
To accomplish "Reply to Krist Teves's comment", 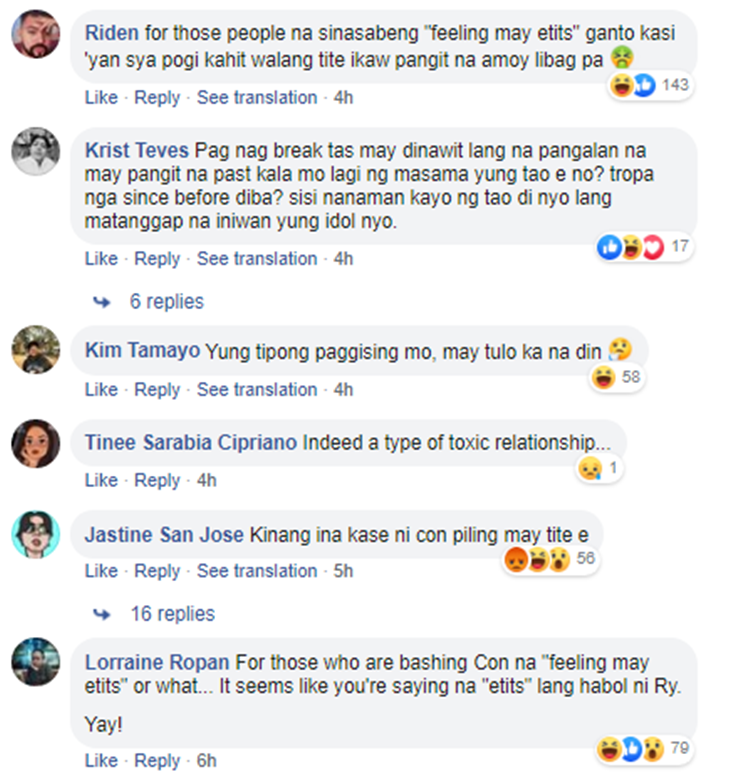I will point(157,258).
